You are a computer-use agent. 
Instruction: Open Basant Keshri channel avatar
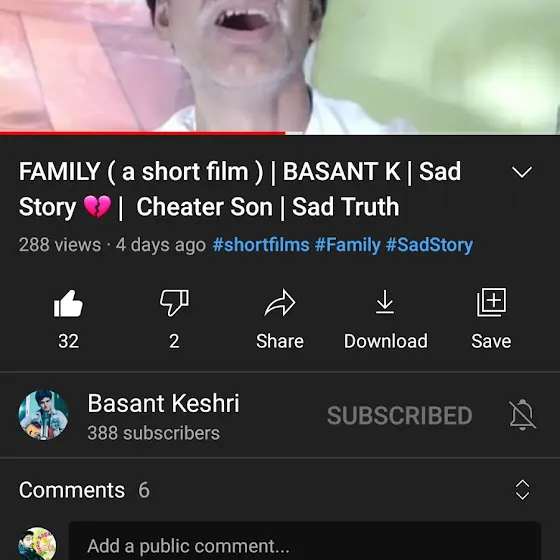[x=43, y=415]
